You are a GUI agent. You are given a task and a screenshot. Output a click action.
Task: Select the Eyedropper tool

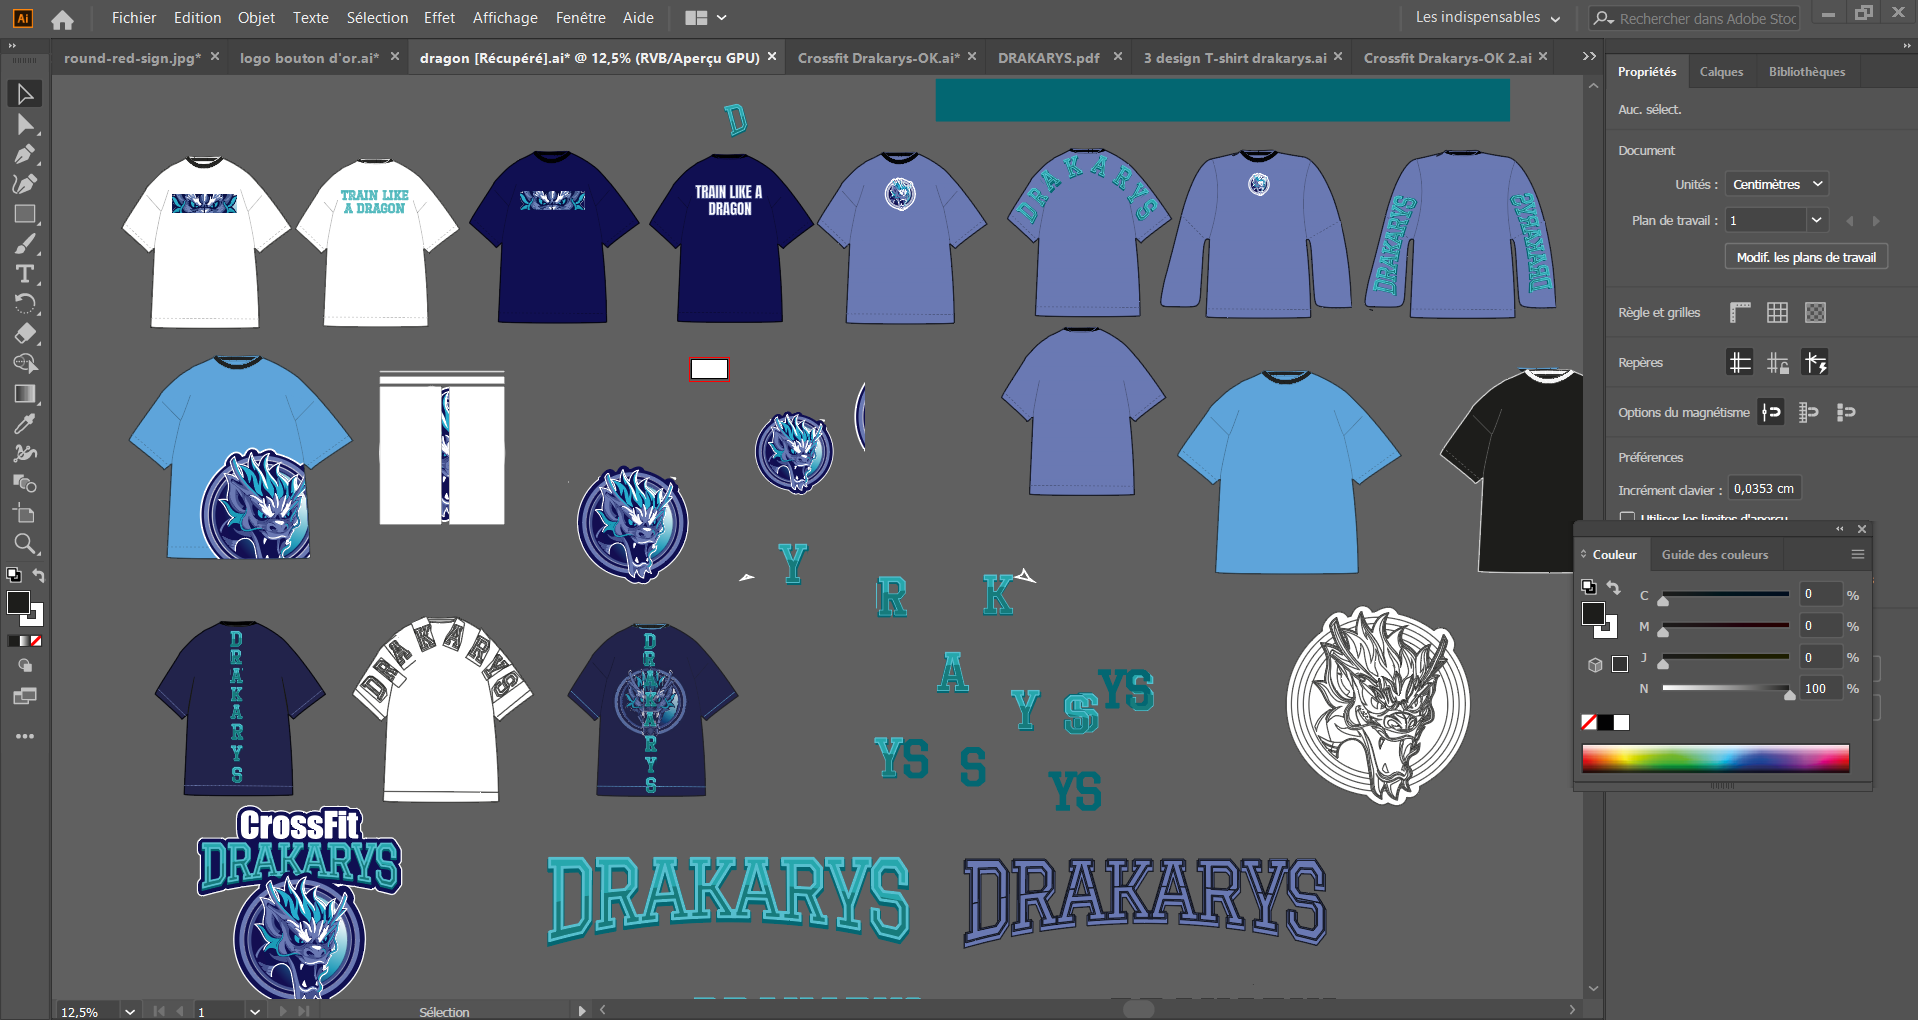click(25, 424)
